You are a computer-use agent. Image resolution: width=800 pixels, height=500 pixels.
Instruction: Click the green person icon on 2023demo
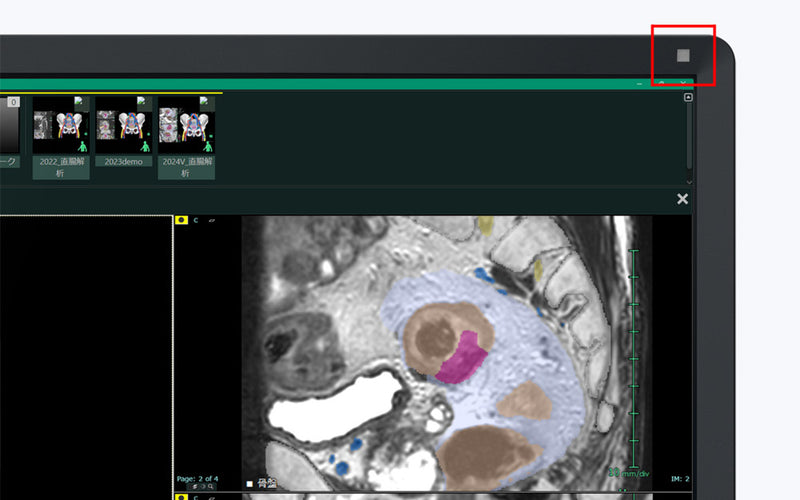pyautogui.click(x=145, y=146)
